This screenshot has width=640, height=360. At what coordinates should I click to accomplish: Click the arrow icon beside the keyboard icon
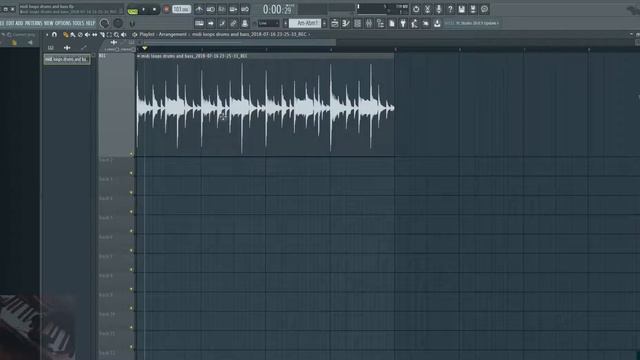pos(211,23)
